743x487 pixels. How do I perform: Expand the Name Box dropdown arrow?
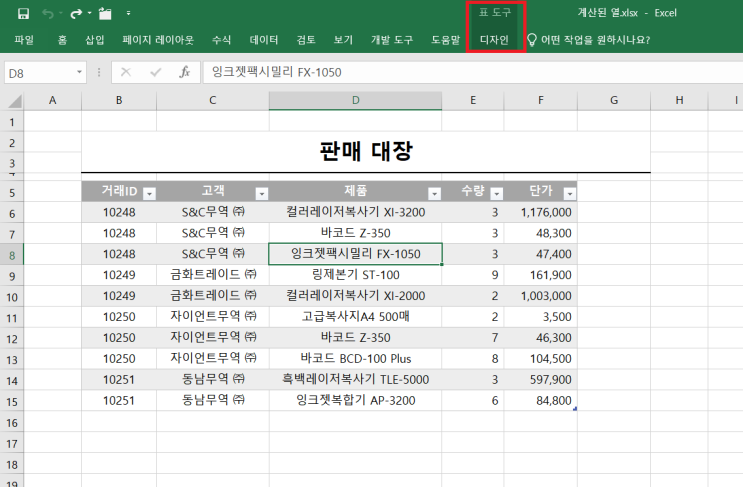click(x=79, y=72)
